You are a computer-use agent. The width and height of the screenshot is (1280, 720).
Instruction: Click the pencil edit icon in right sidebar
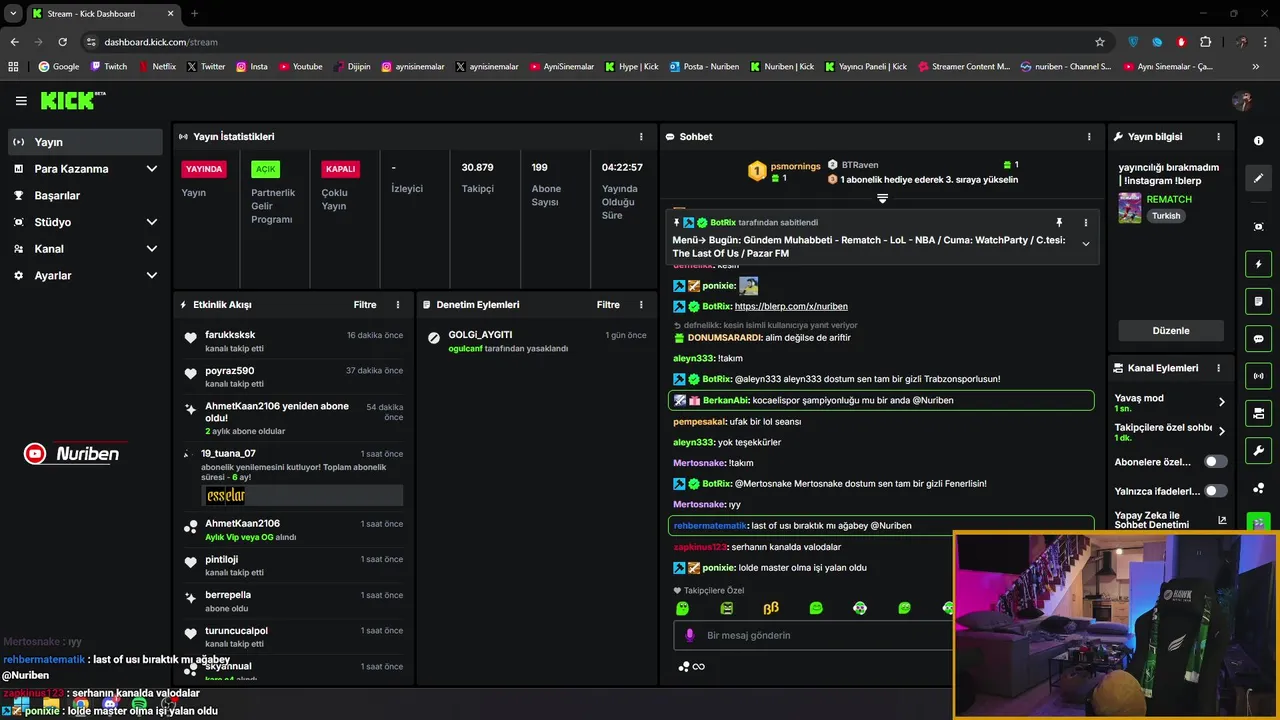[x=1258, y=178]
